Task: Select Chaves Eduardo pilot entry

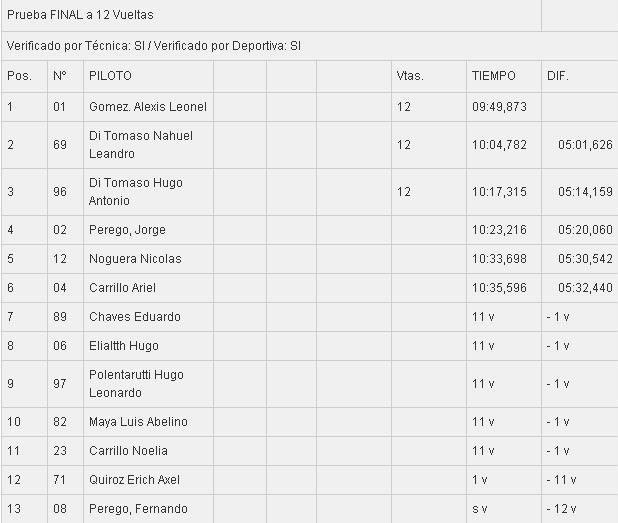Action: point(135,316)
